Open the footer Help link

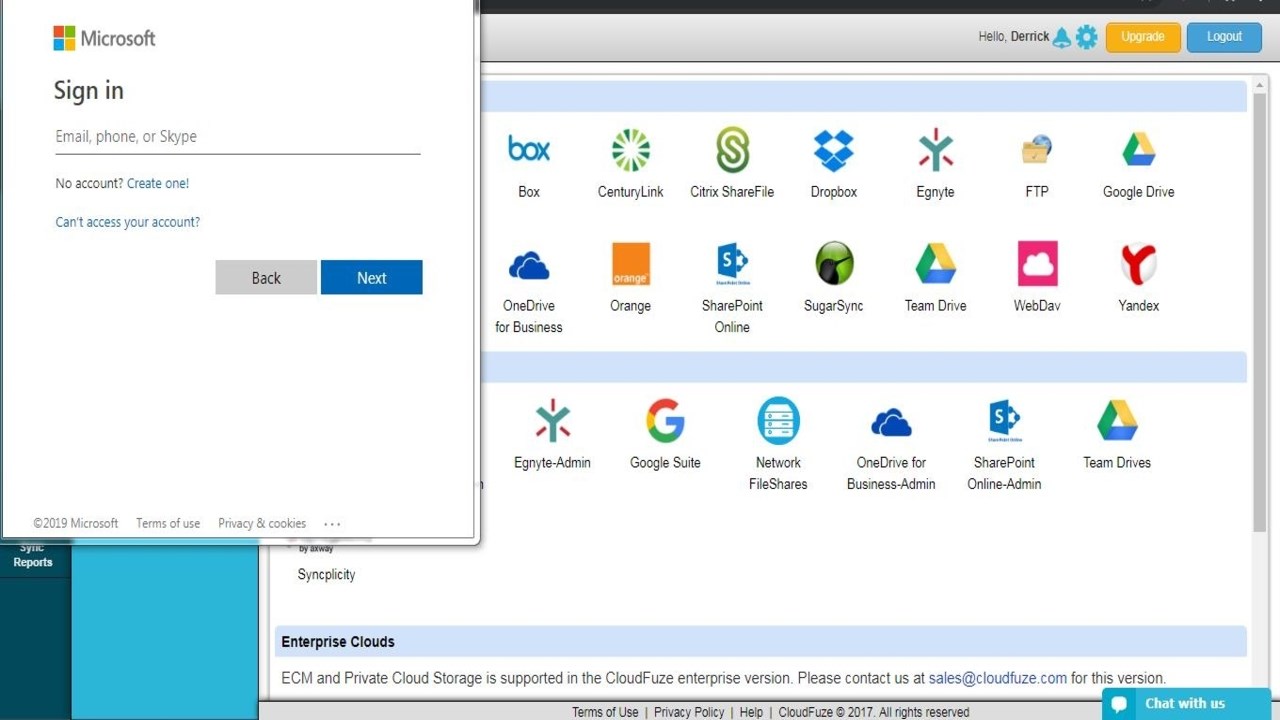click(751, 712)
